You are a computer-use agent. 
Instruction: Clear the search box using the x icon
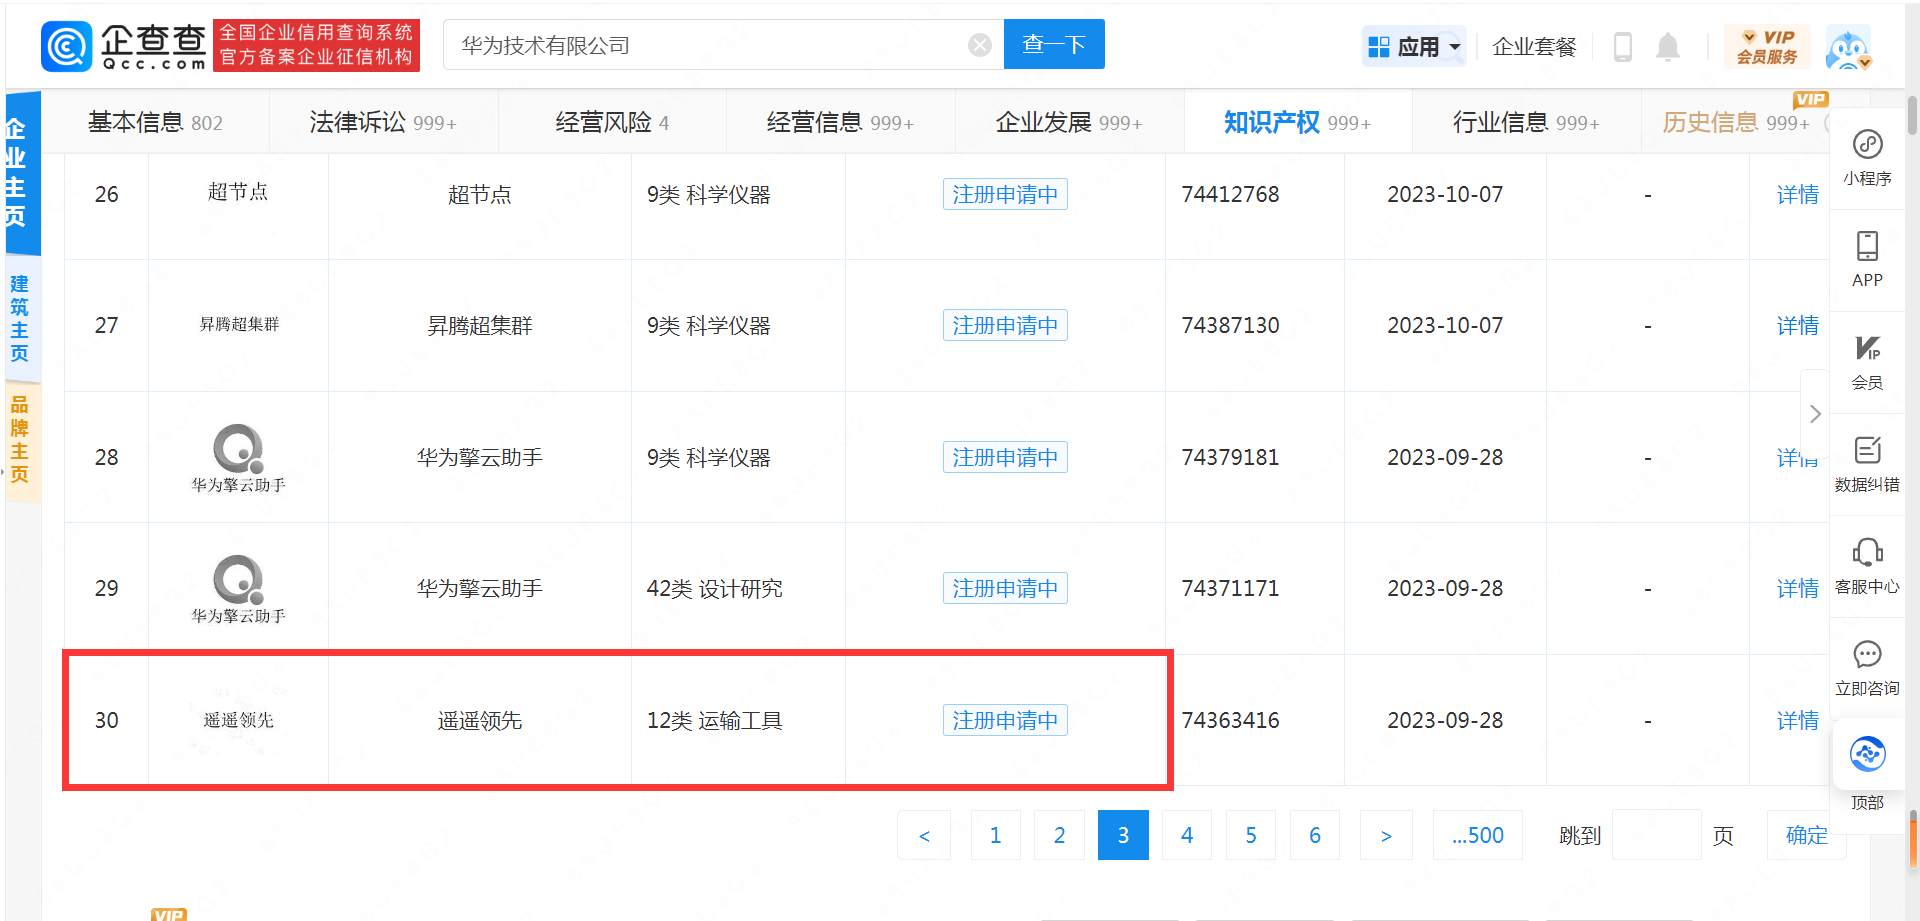(x=978, y=44)
